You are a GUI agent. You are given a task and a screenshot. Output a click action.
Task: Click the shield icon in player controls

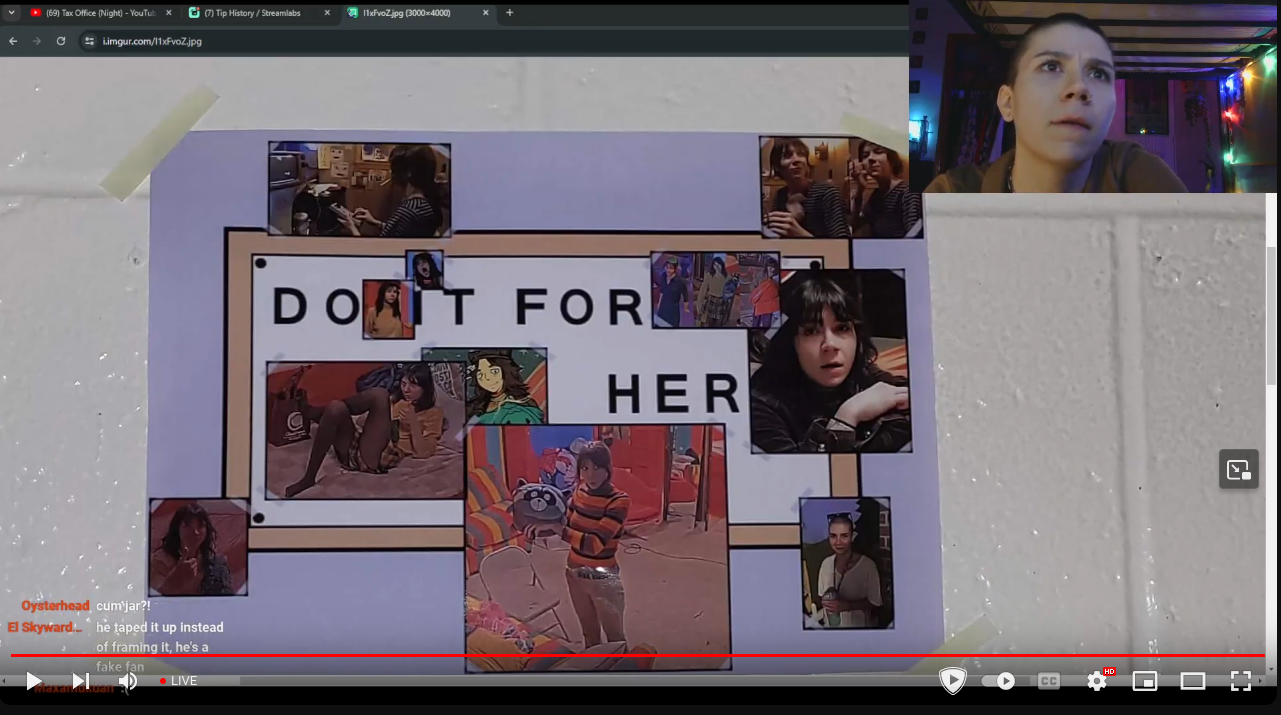coord(952,681)
